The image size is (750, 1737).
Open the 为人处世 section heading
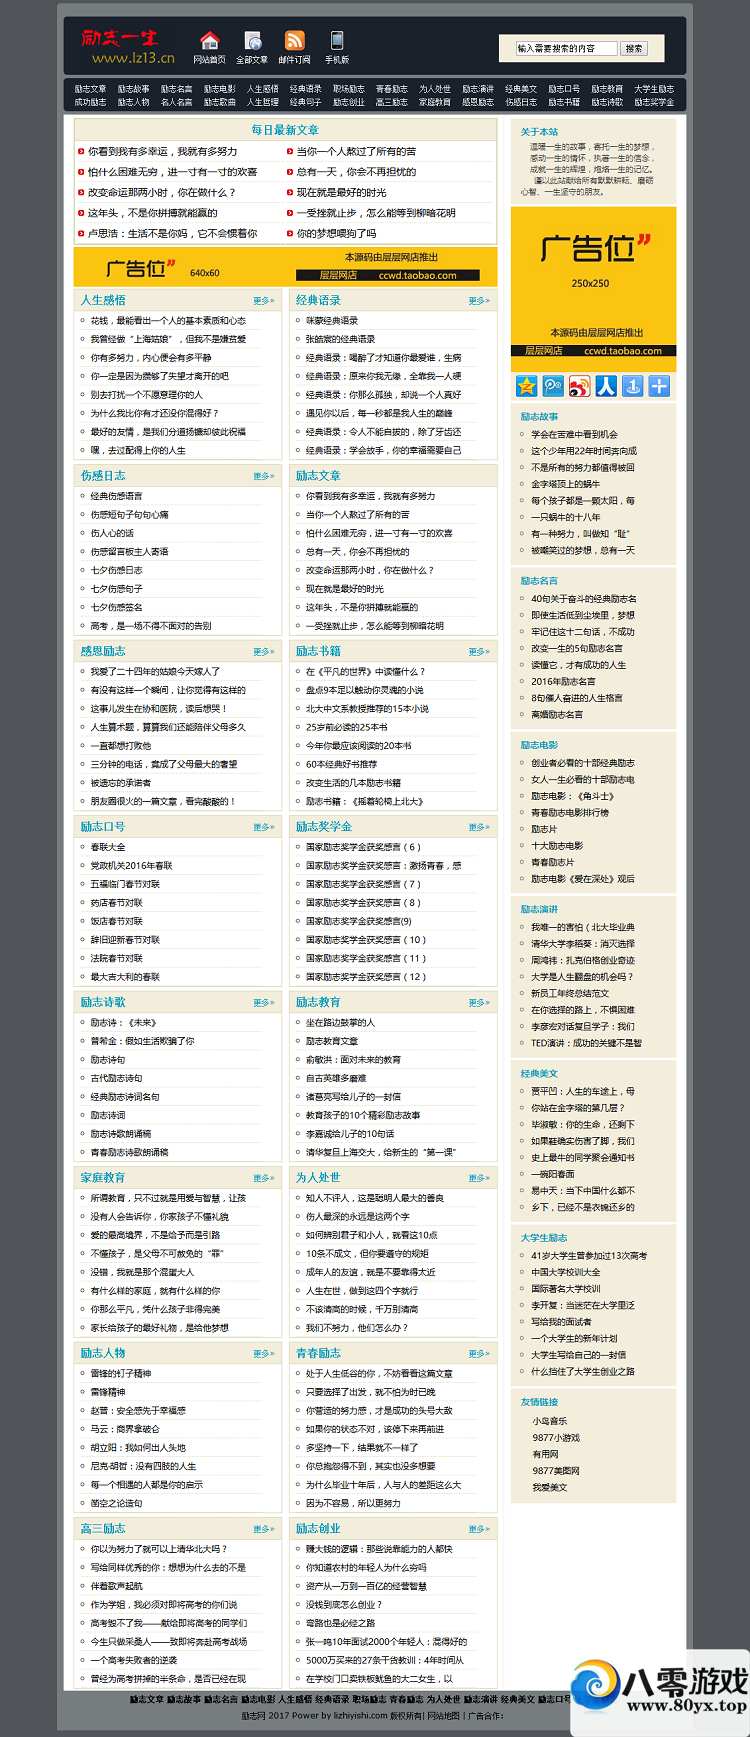tap(318, 1178)
